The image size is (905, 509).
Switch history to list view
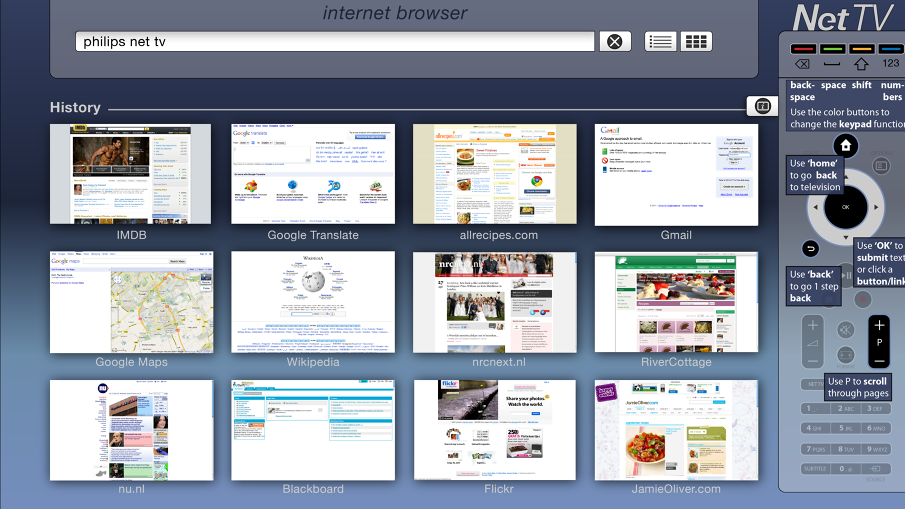[660, 41]
